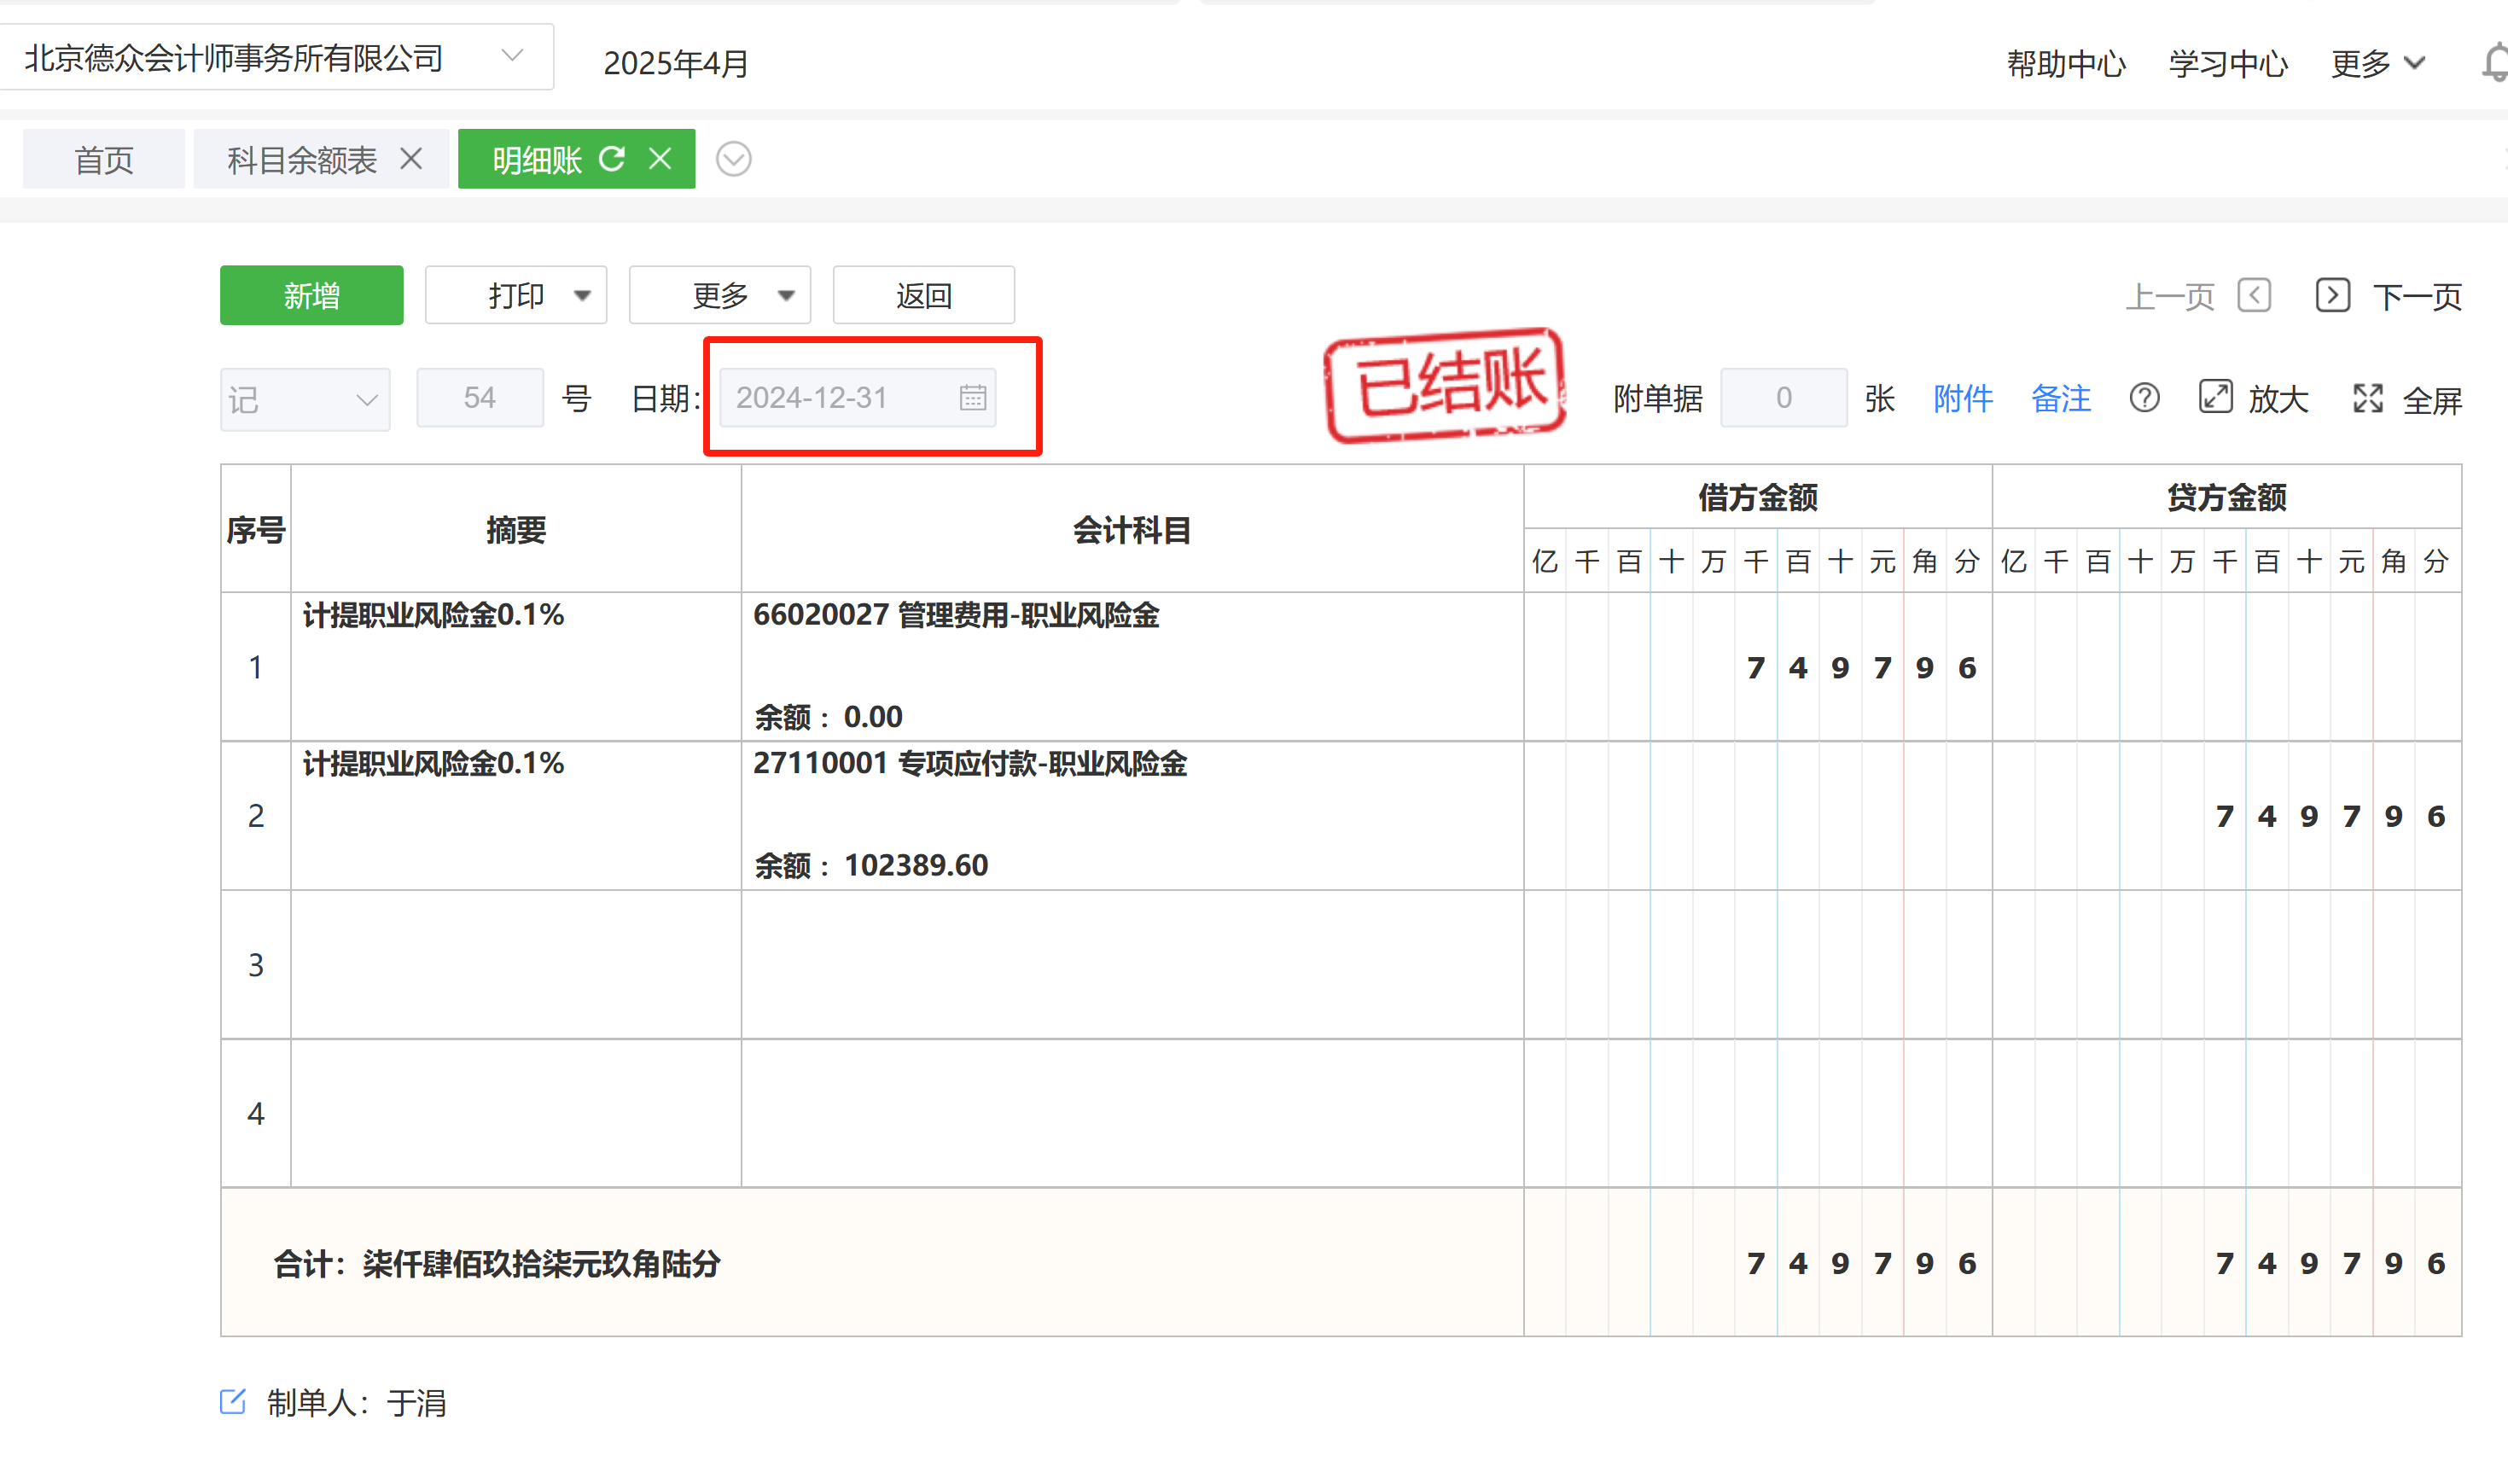Go to previous page arrow icon
The height and width of the screenshot is (1484, 2508).
pyautogui.click(x=2254, y=296)
